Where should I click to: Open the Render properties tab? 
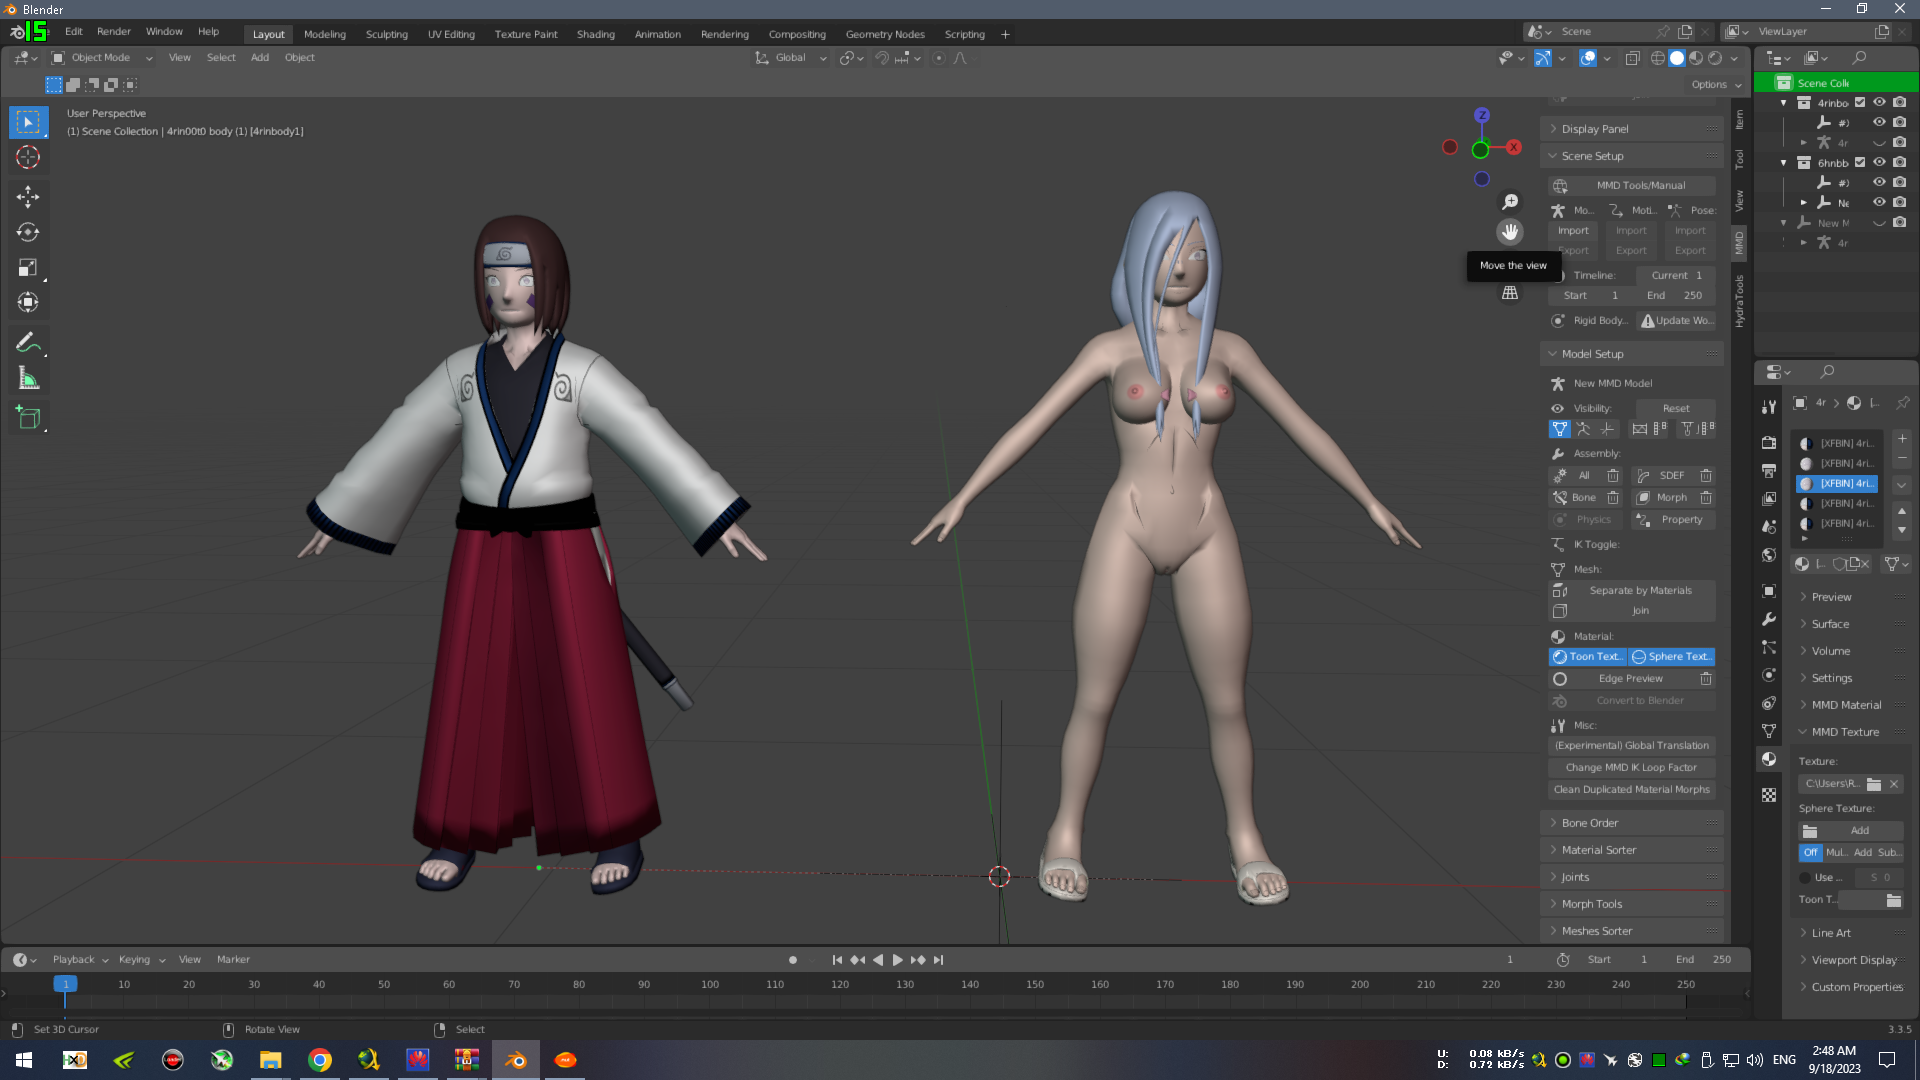click(x=1769, y=442)
